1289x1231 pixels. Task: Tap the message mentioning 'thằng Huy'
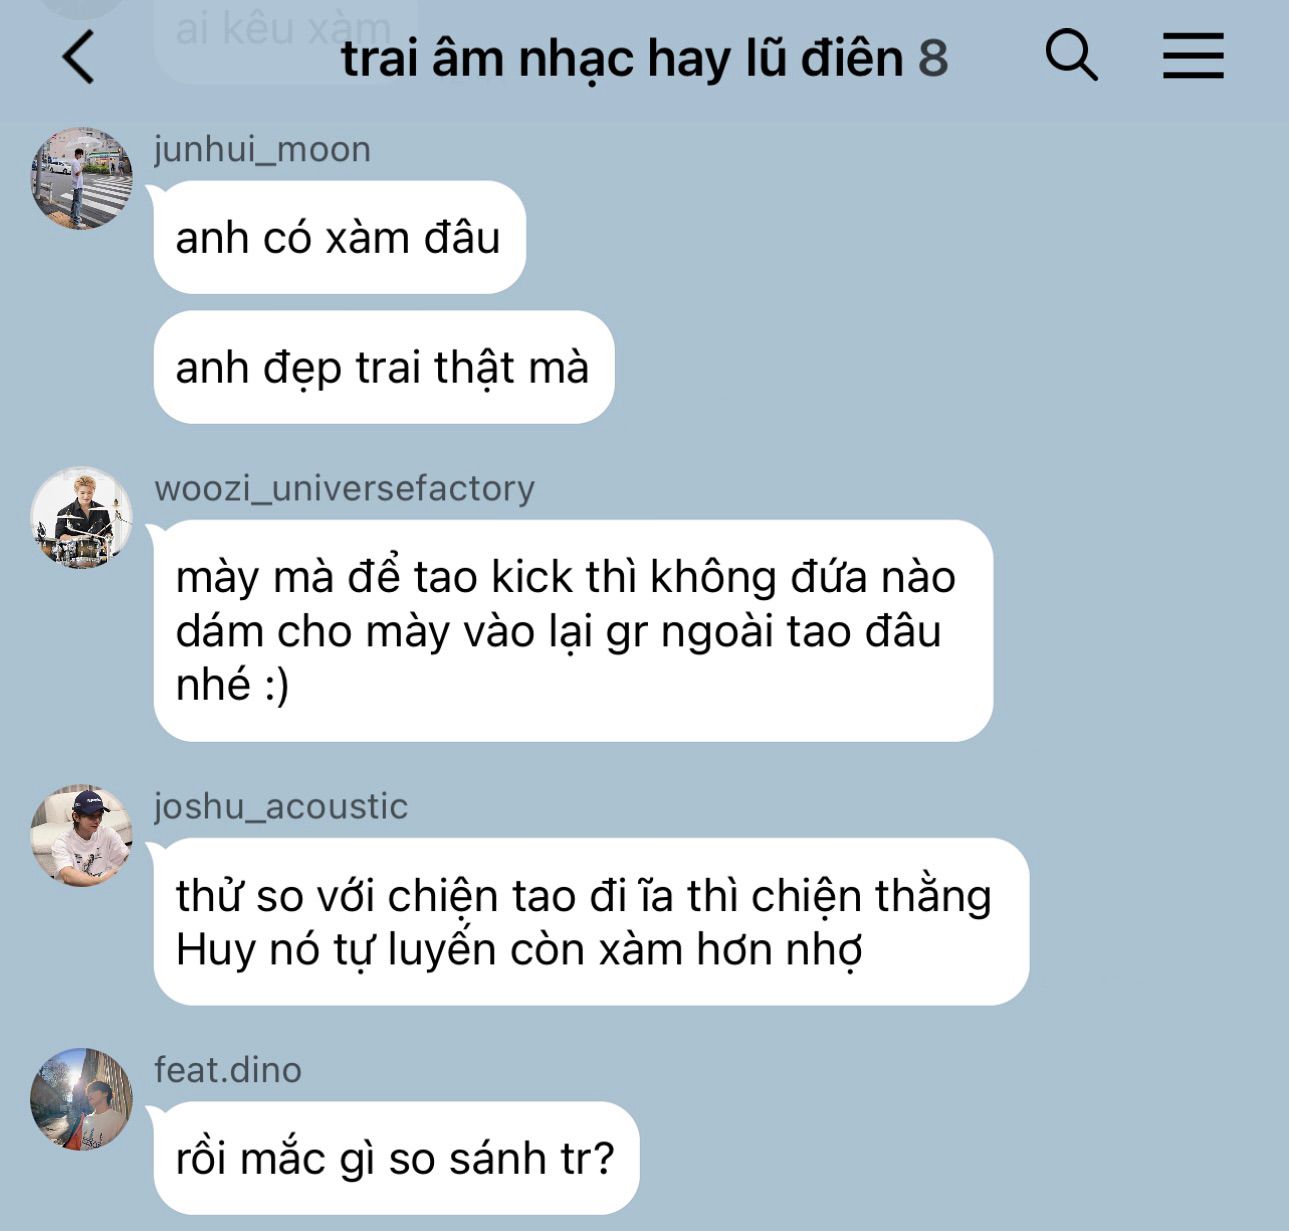point(591,922)
